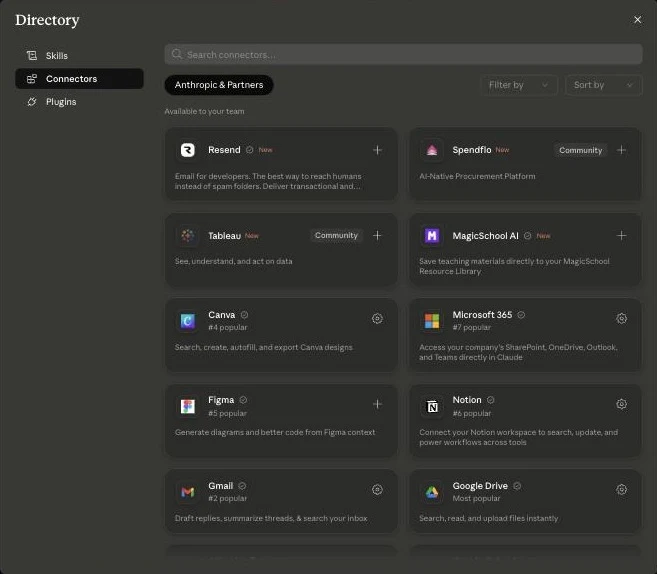Click the Resend logo icon
Viewport: 657px width, 574px height.
point(188,150)
